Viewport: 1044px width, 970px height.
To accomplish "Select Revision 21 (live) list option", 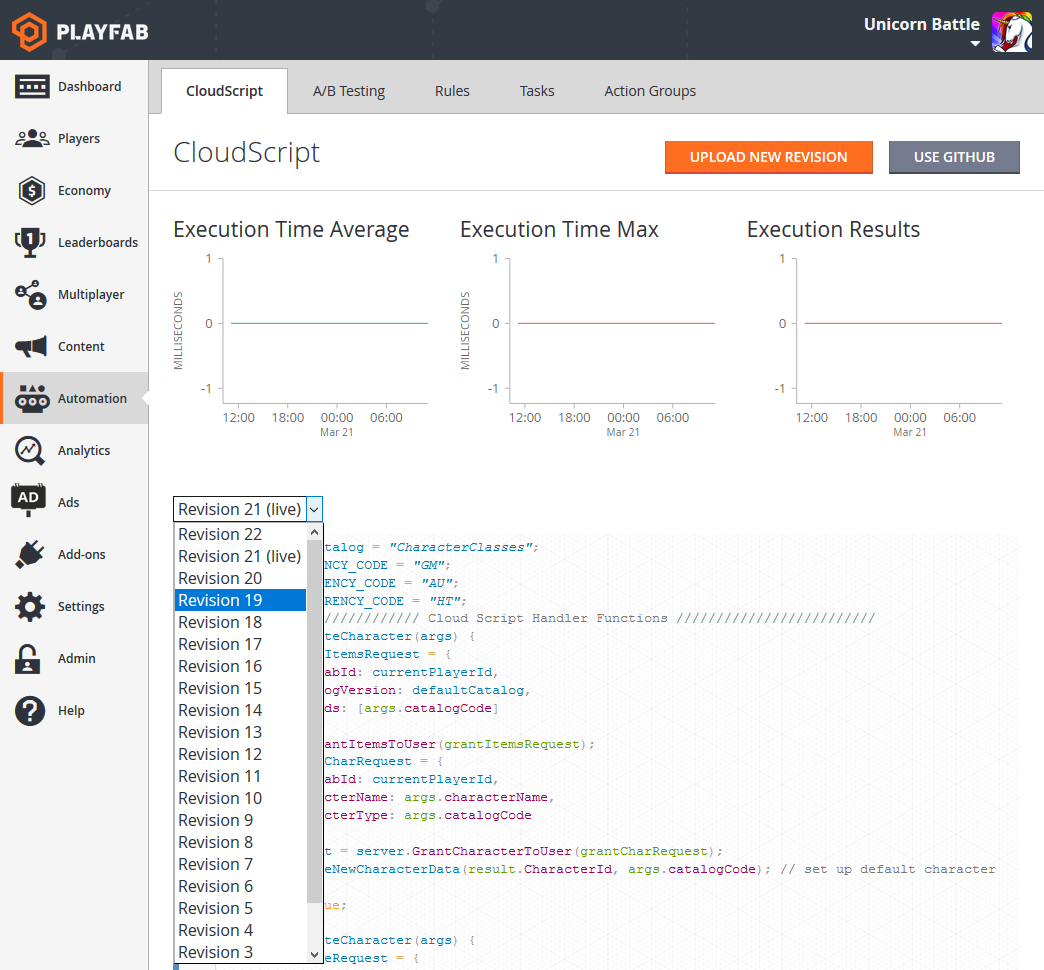I will coord(240,557).
